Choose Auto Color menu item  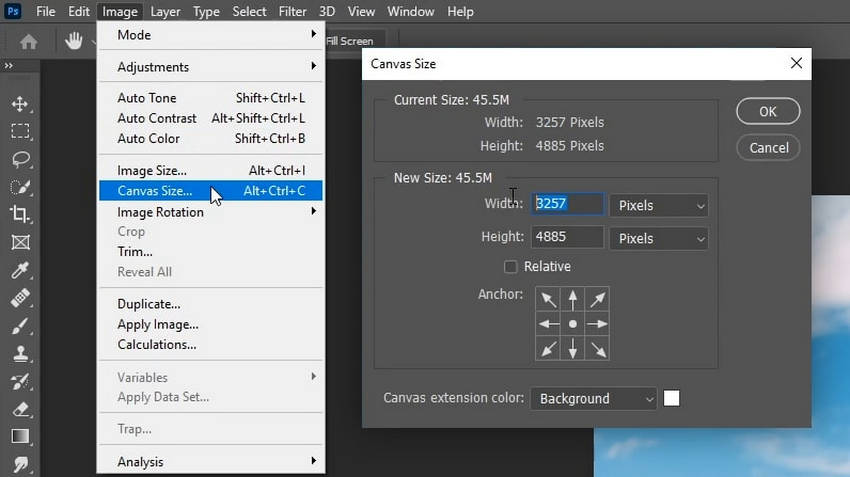pos(211,138)
